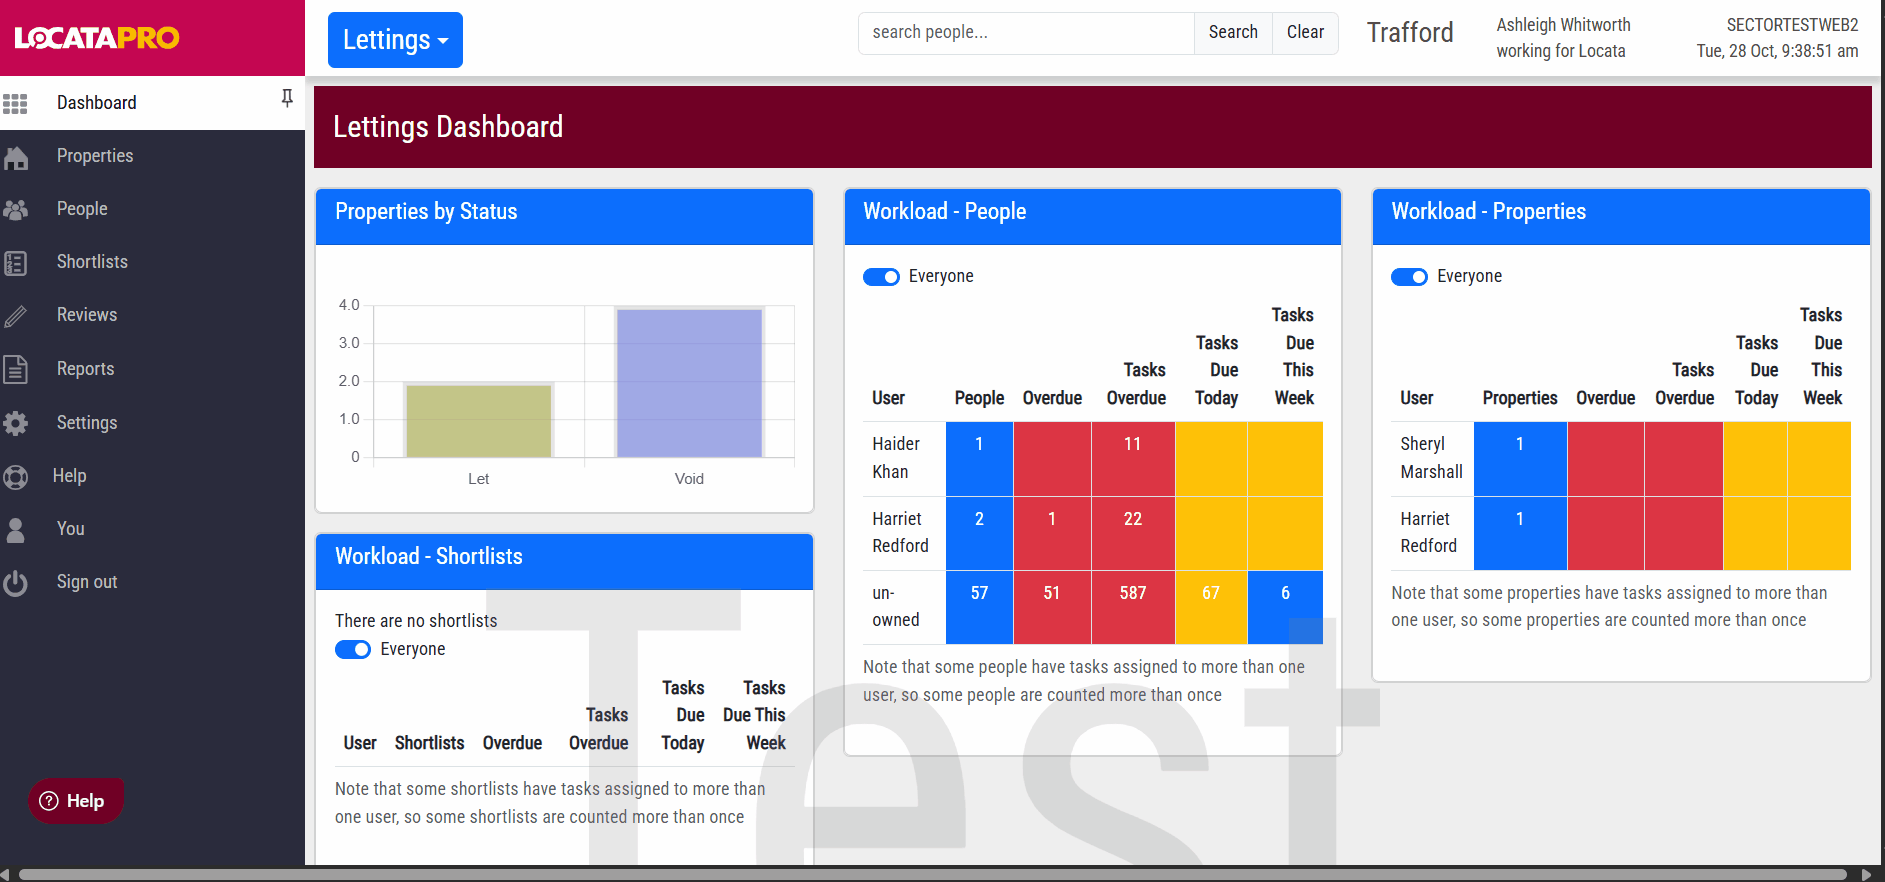Click un-owned Tasks Overdue count 587
Viewport: 1885px width, 882px height.
point(1133,607)
